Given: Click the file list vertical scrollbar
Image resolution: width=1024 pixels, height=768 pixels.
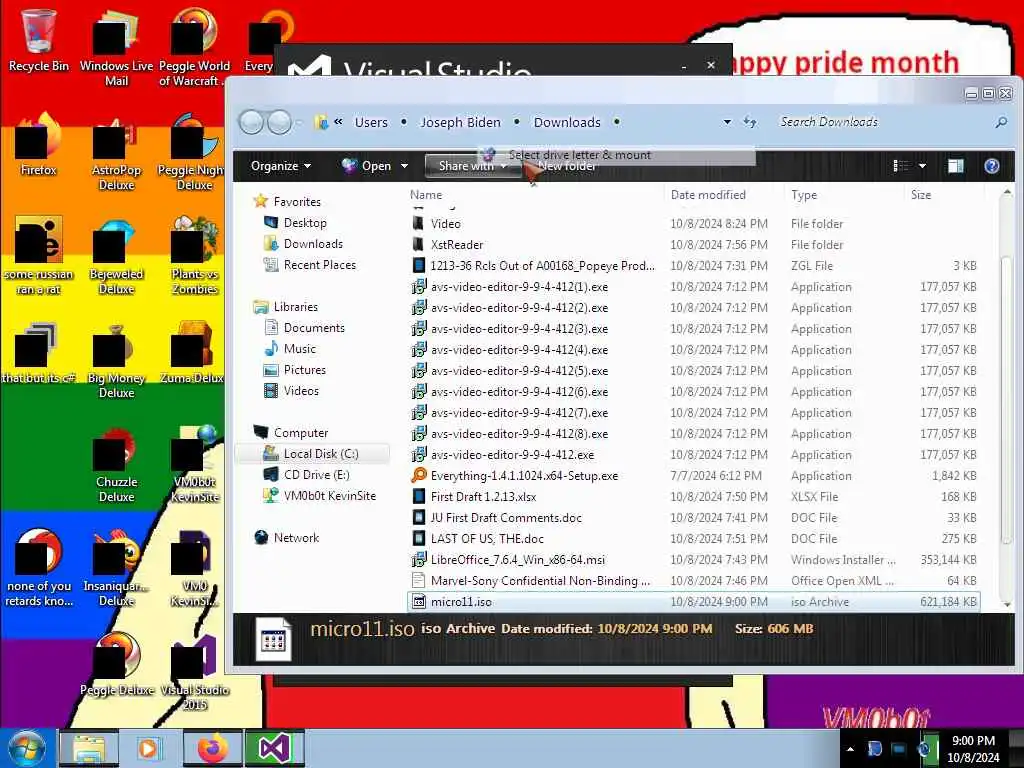Looking at the screenshot, I should pyautogui.click(x=1006, y=398).
